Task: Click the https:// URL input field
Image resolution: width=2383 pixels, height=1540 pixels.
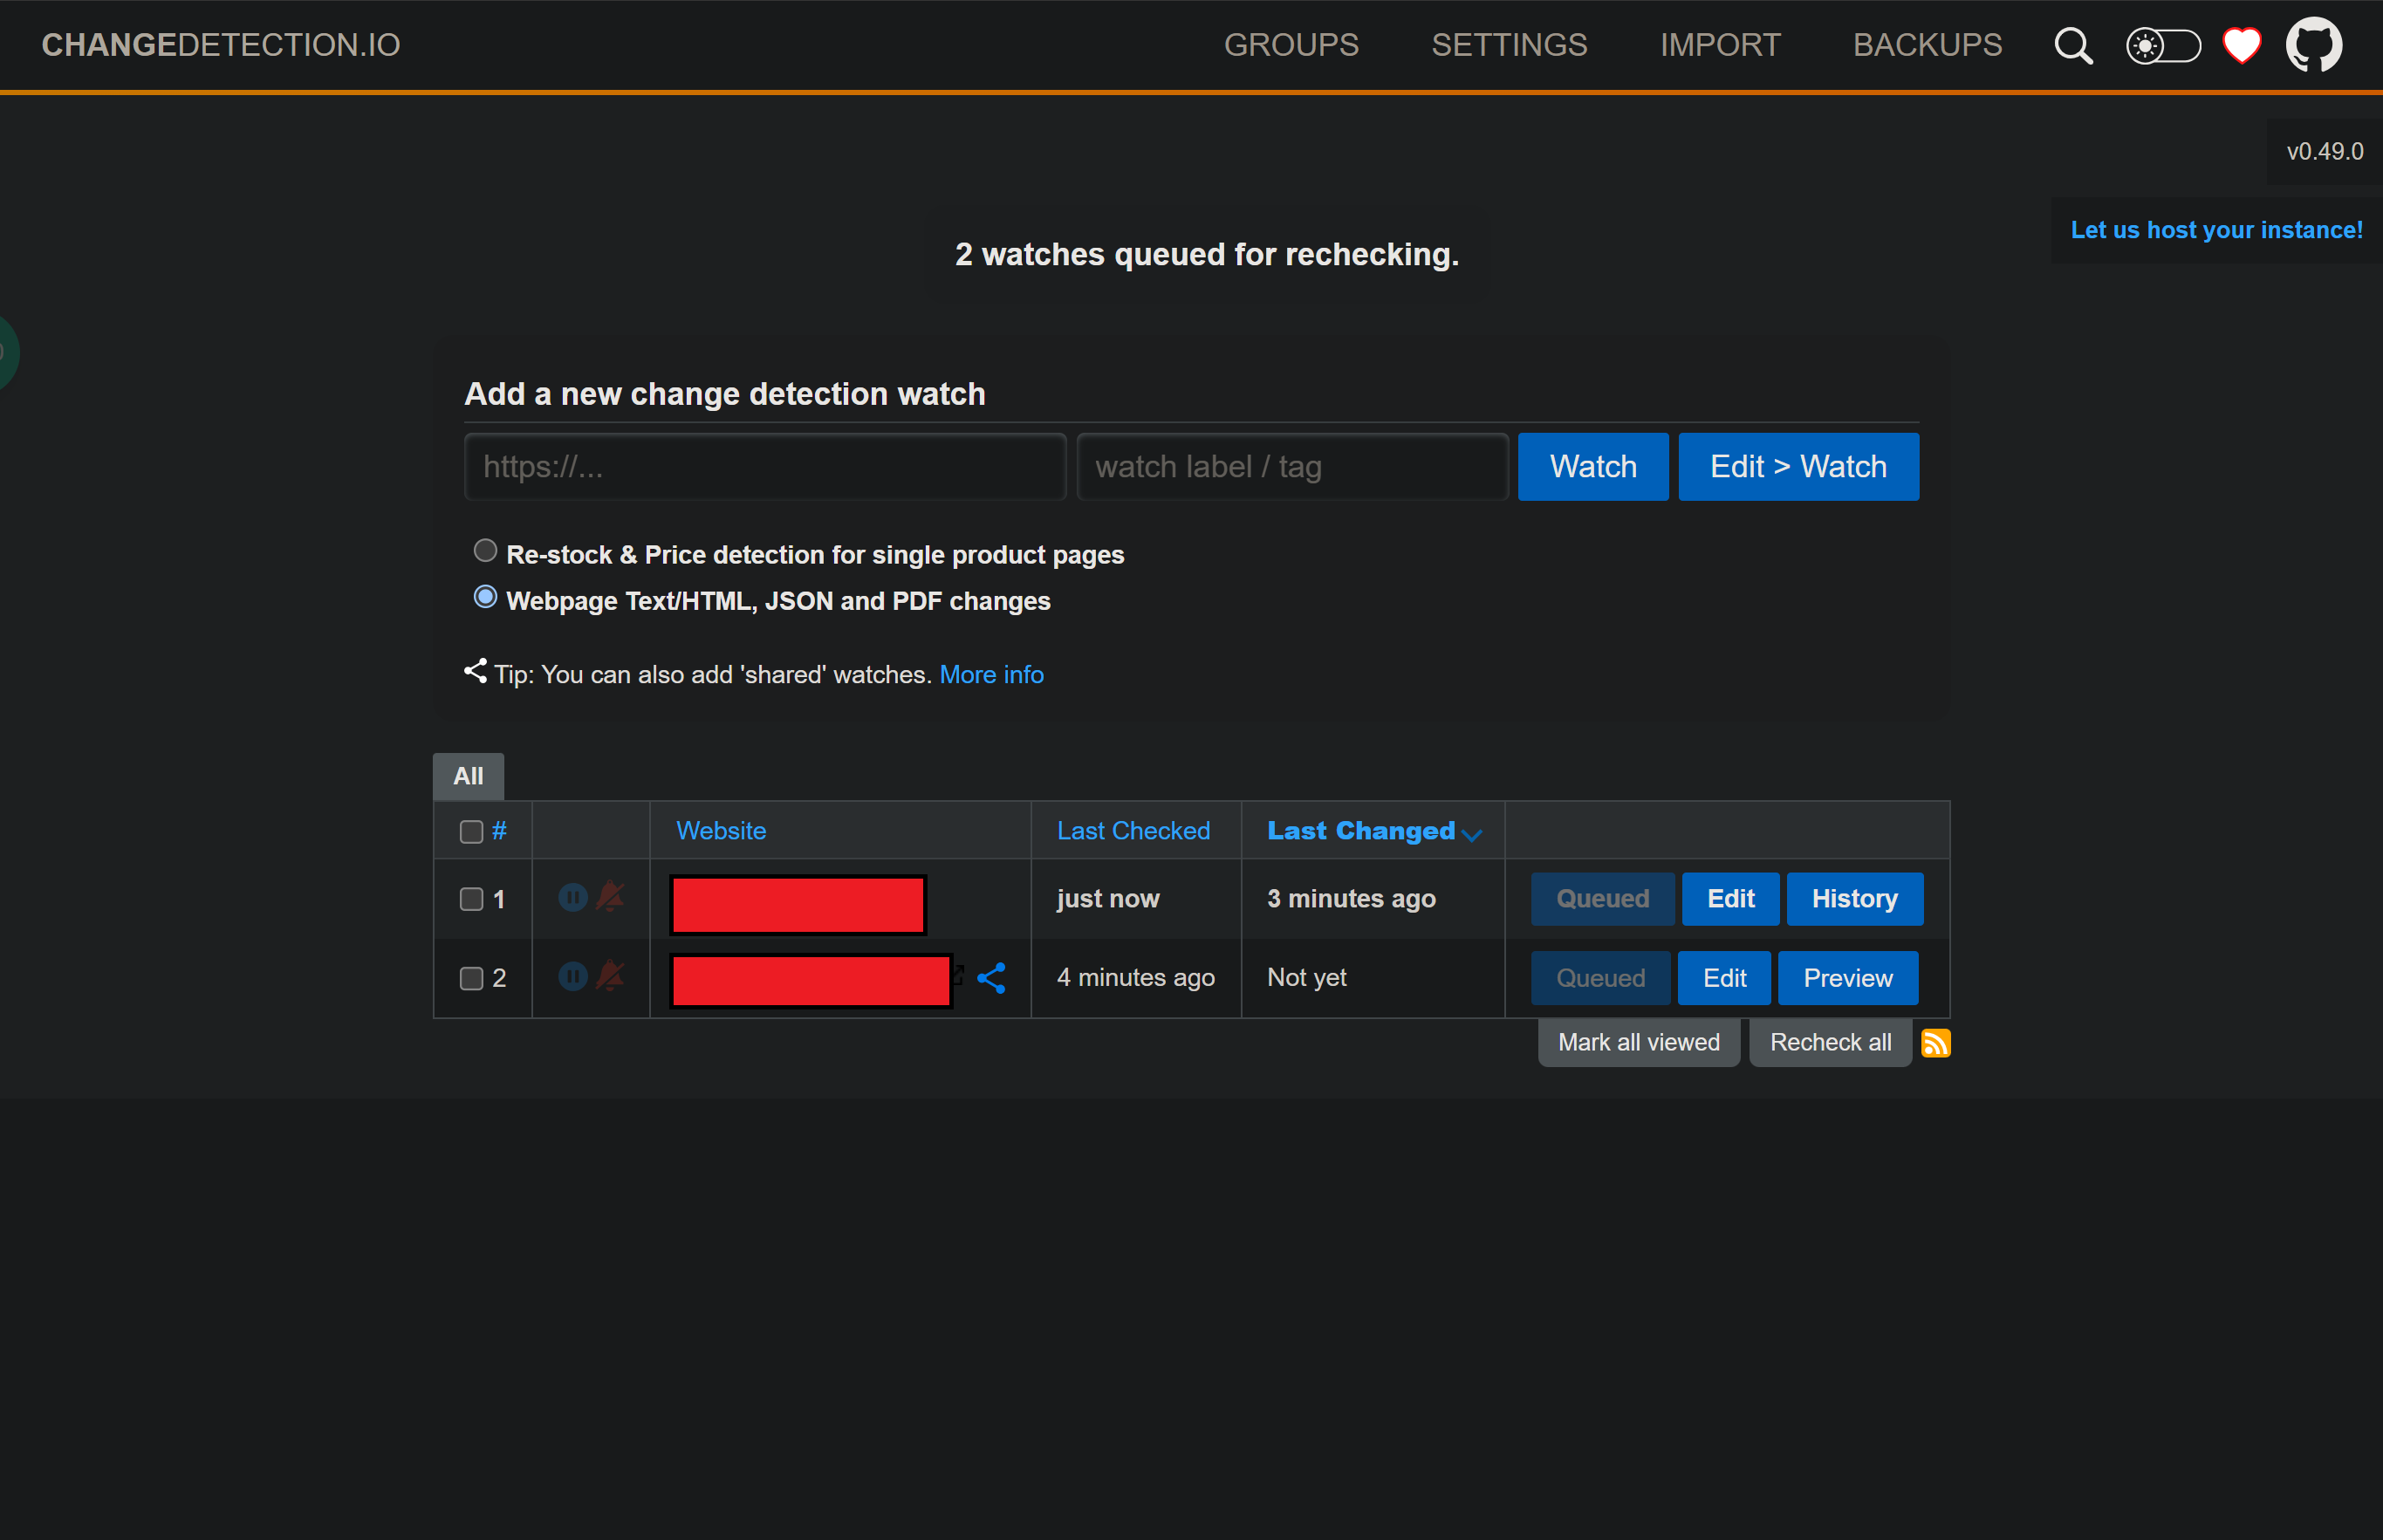Action: 765,467
